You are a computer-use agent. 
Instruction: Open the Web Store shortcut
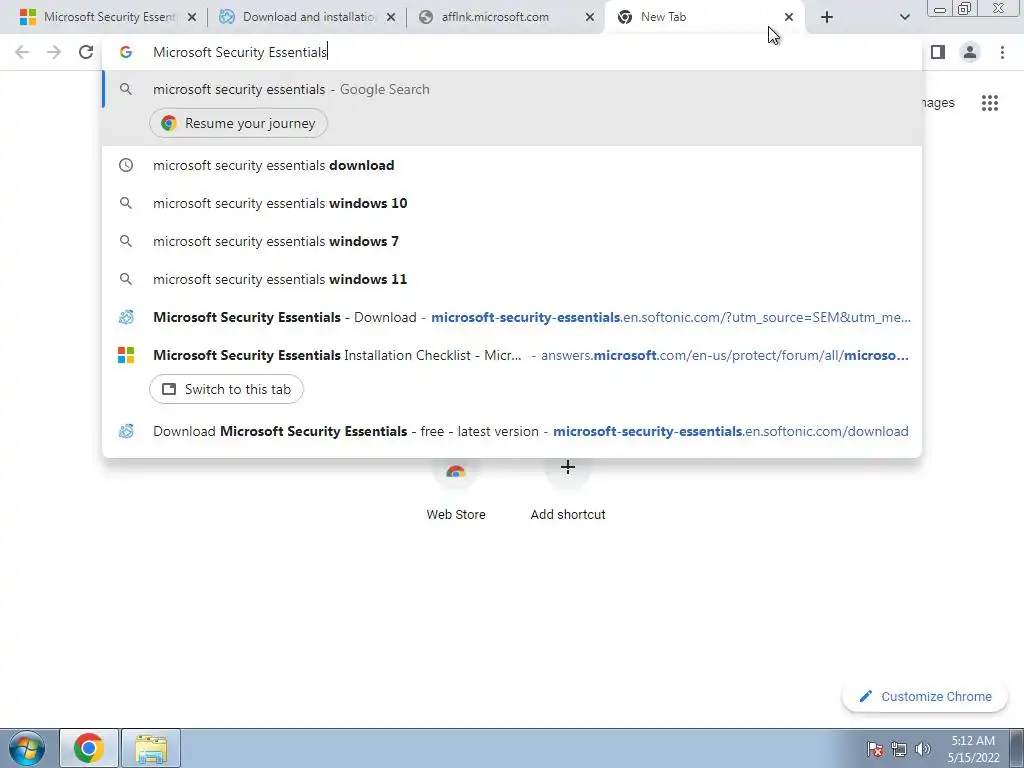(456, 490)
